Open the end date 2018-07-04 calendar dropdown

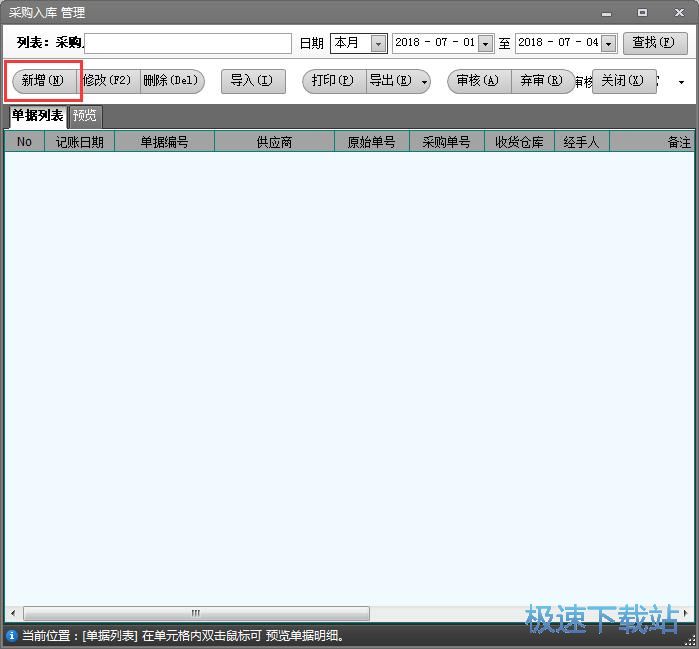coord(609,44)
